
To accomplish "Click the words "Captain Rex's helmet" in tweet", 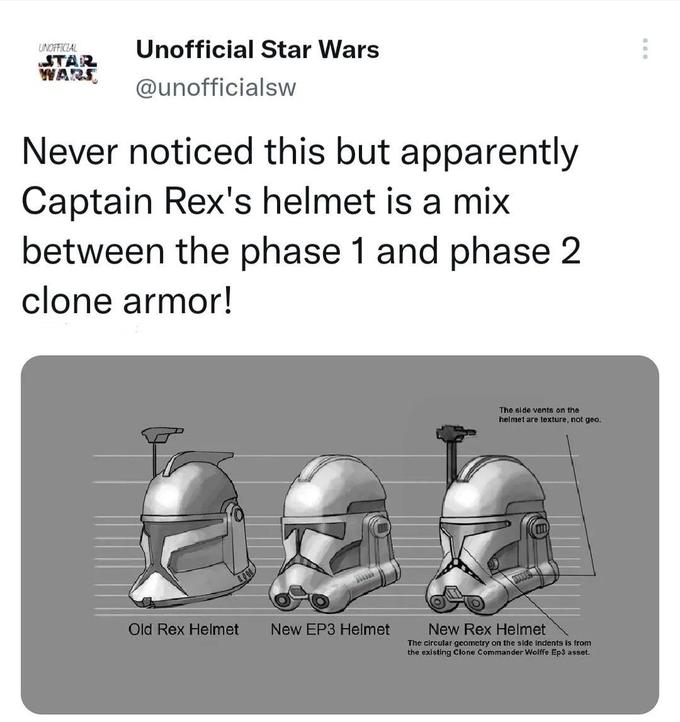I will [198, 201].
